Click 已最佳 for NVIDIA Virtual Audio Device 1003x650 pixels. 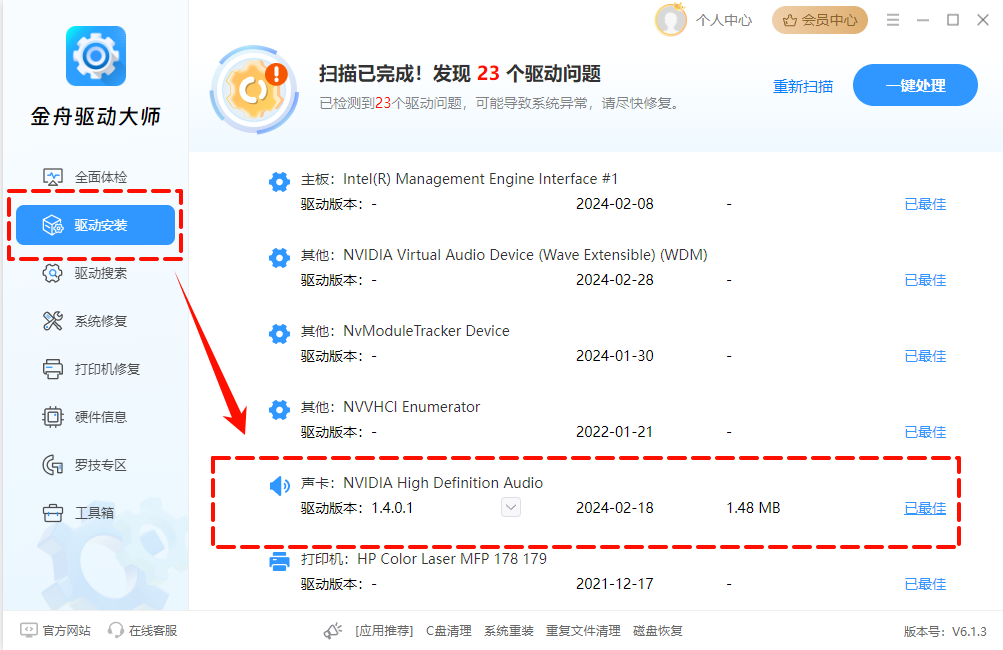[x=925, y=280]
